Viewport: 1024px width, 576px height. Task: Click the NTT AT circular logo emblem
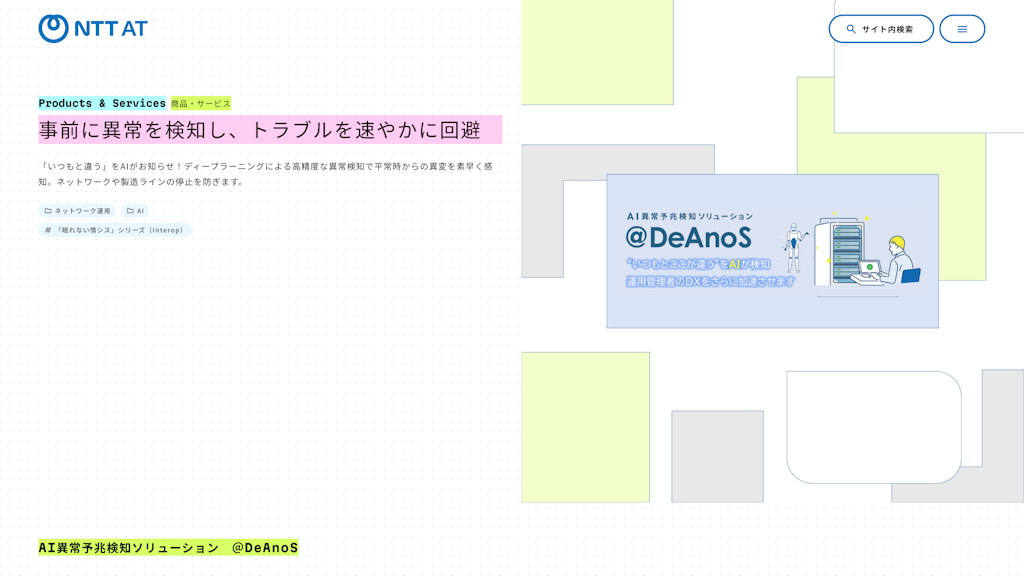(x=53, y=29)
